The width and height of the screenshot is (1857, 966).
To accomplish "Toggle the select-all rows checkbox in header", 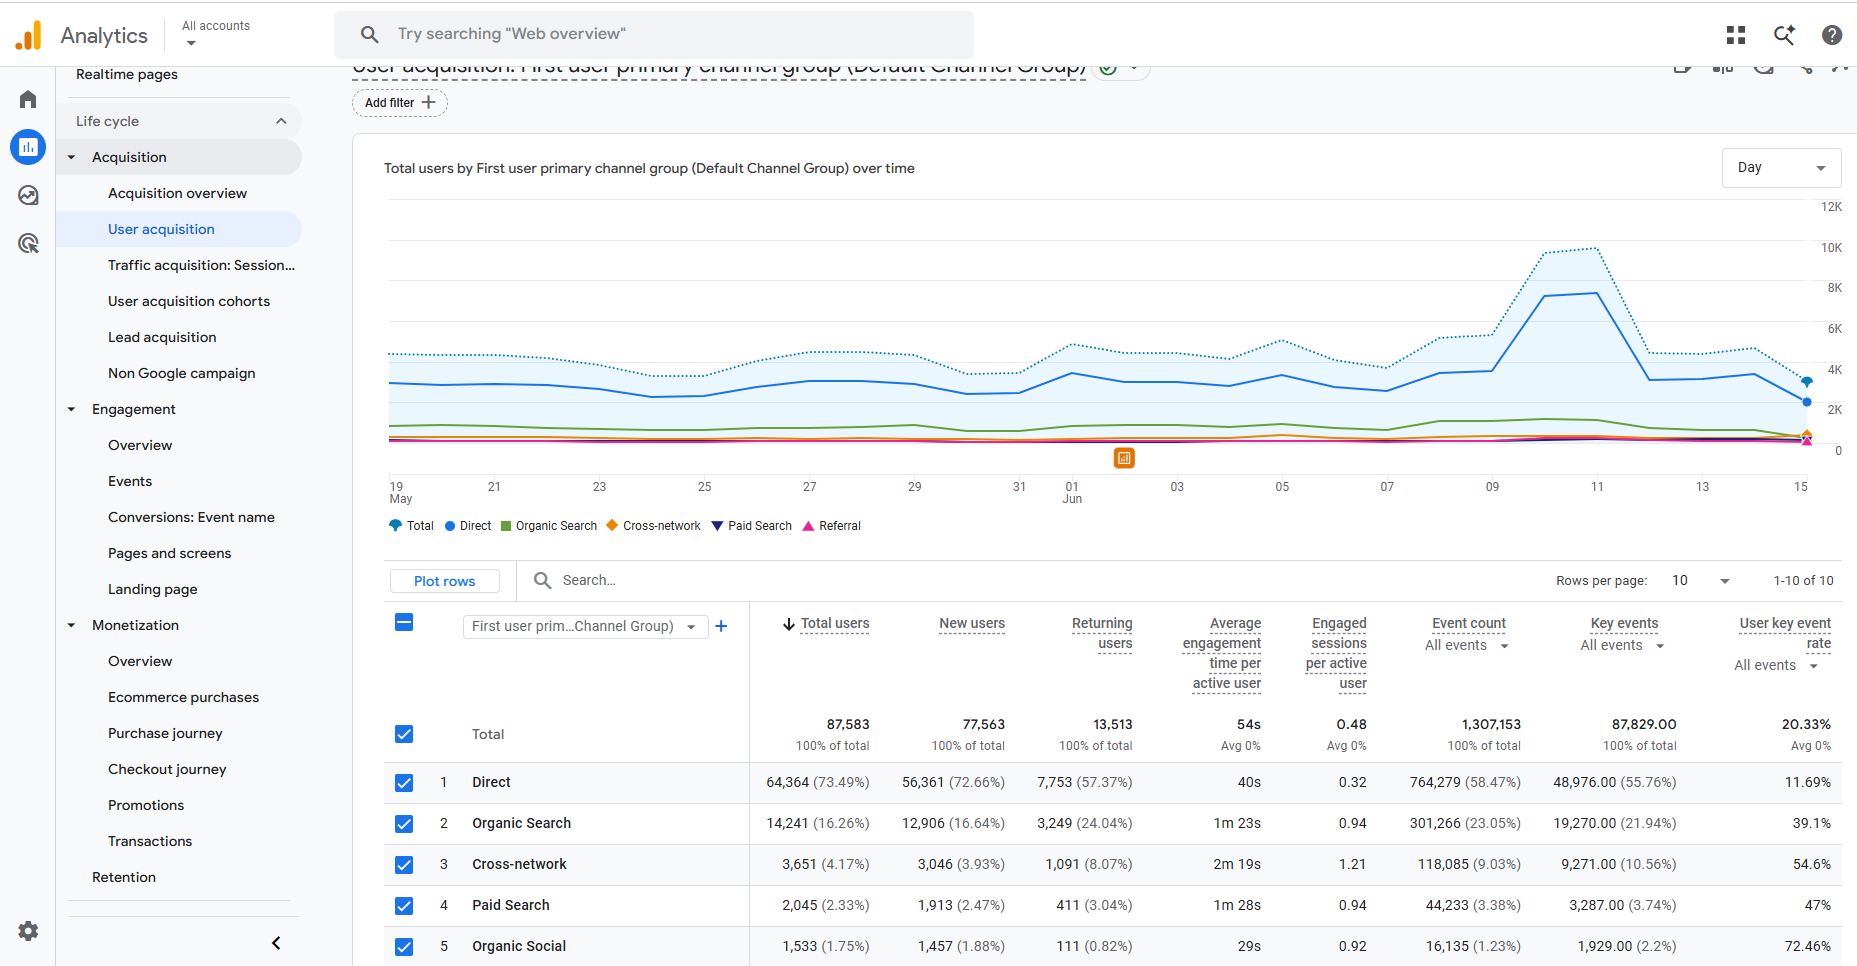I will [x=404, y=623].
